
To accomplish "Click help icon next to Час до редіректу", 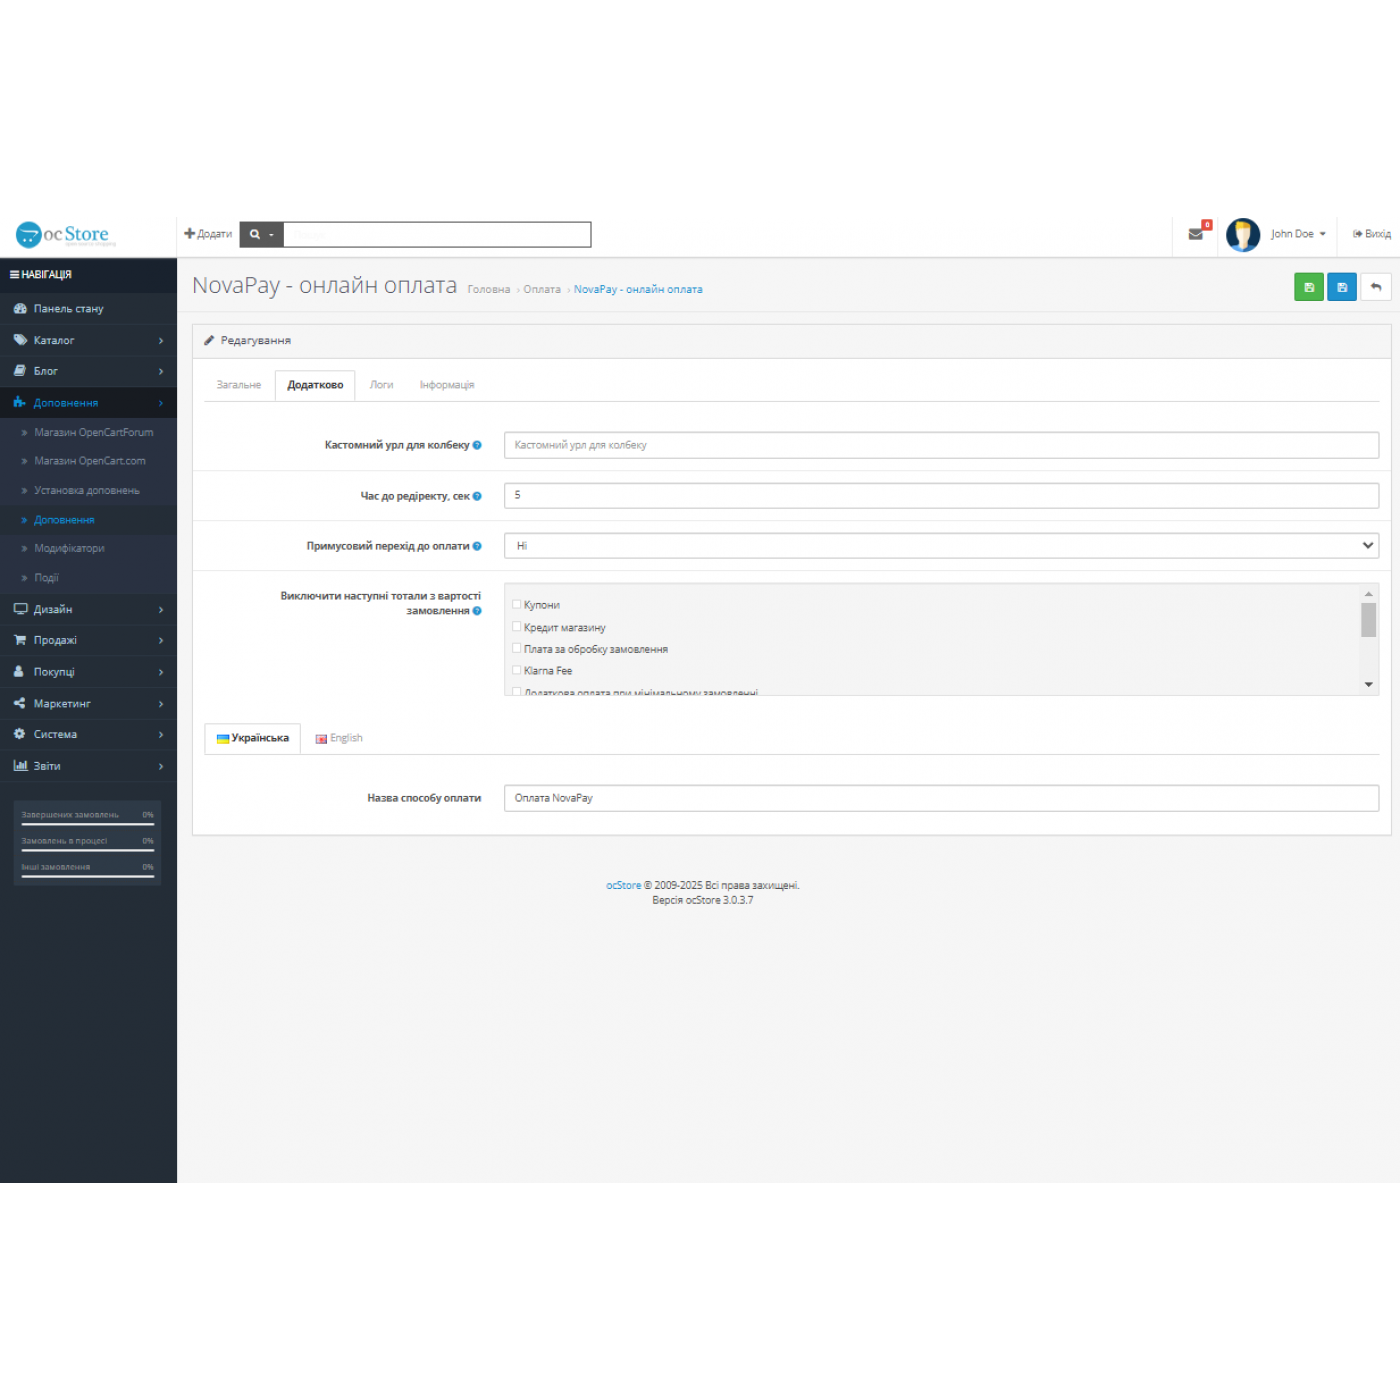I will click(477, 496).
